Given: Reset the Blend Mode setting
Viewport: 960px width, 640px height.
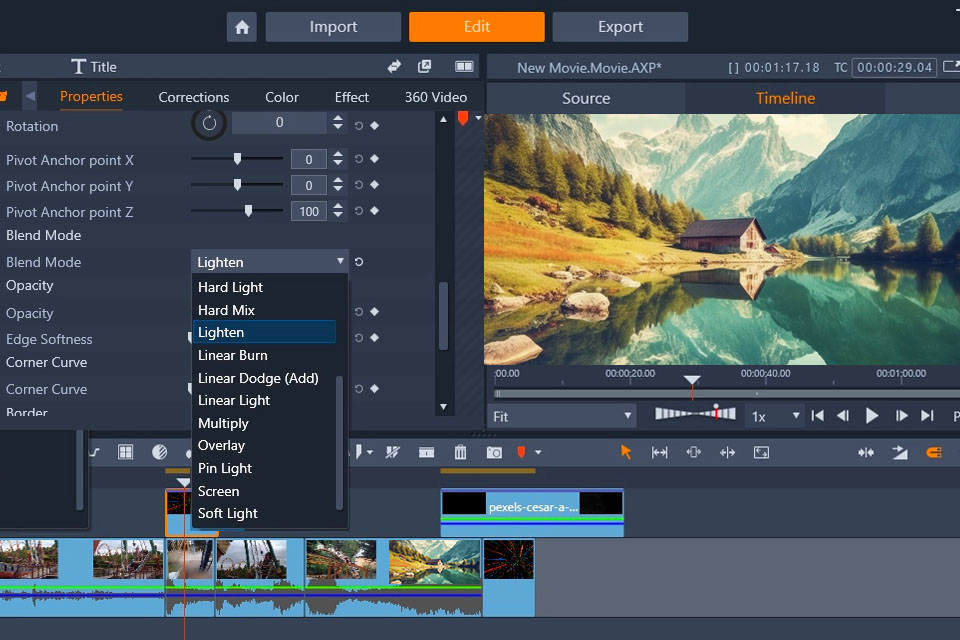Looking at the screenshot, I should (x=359, y=262).
